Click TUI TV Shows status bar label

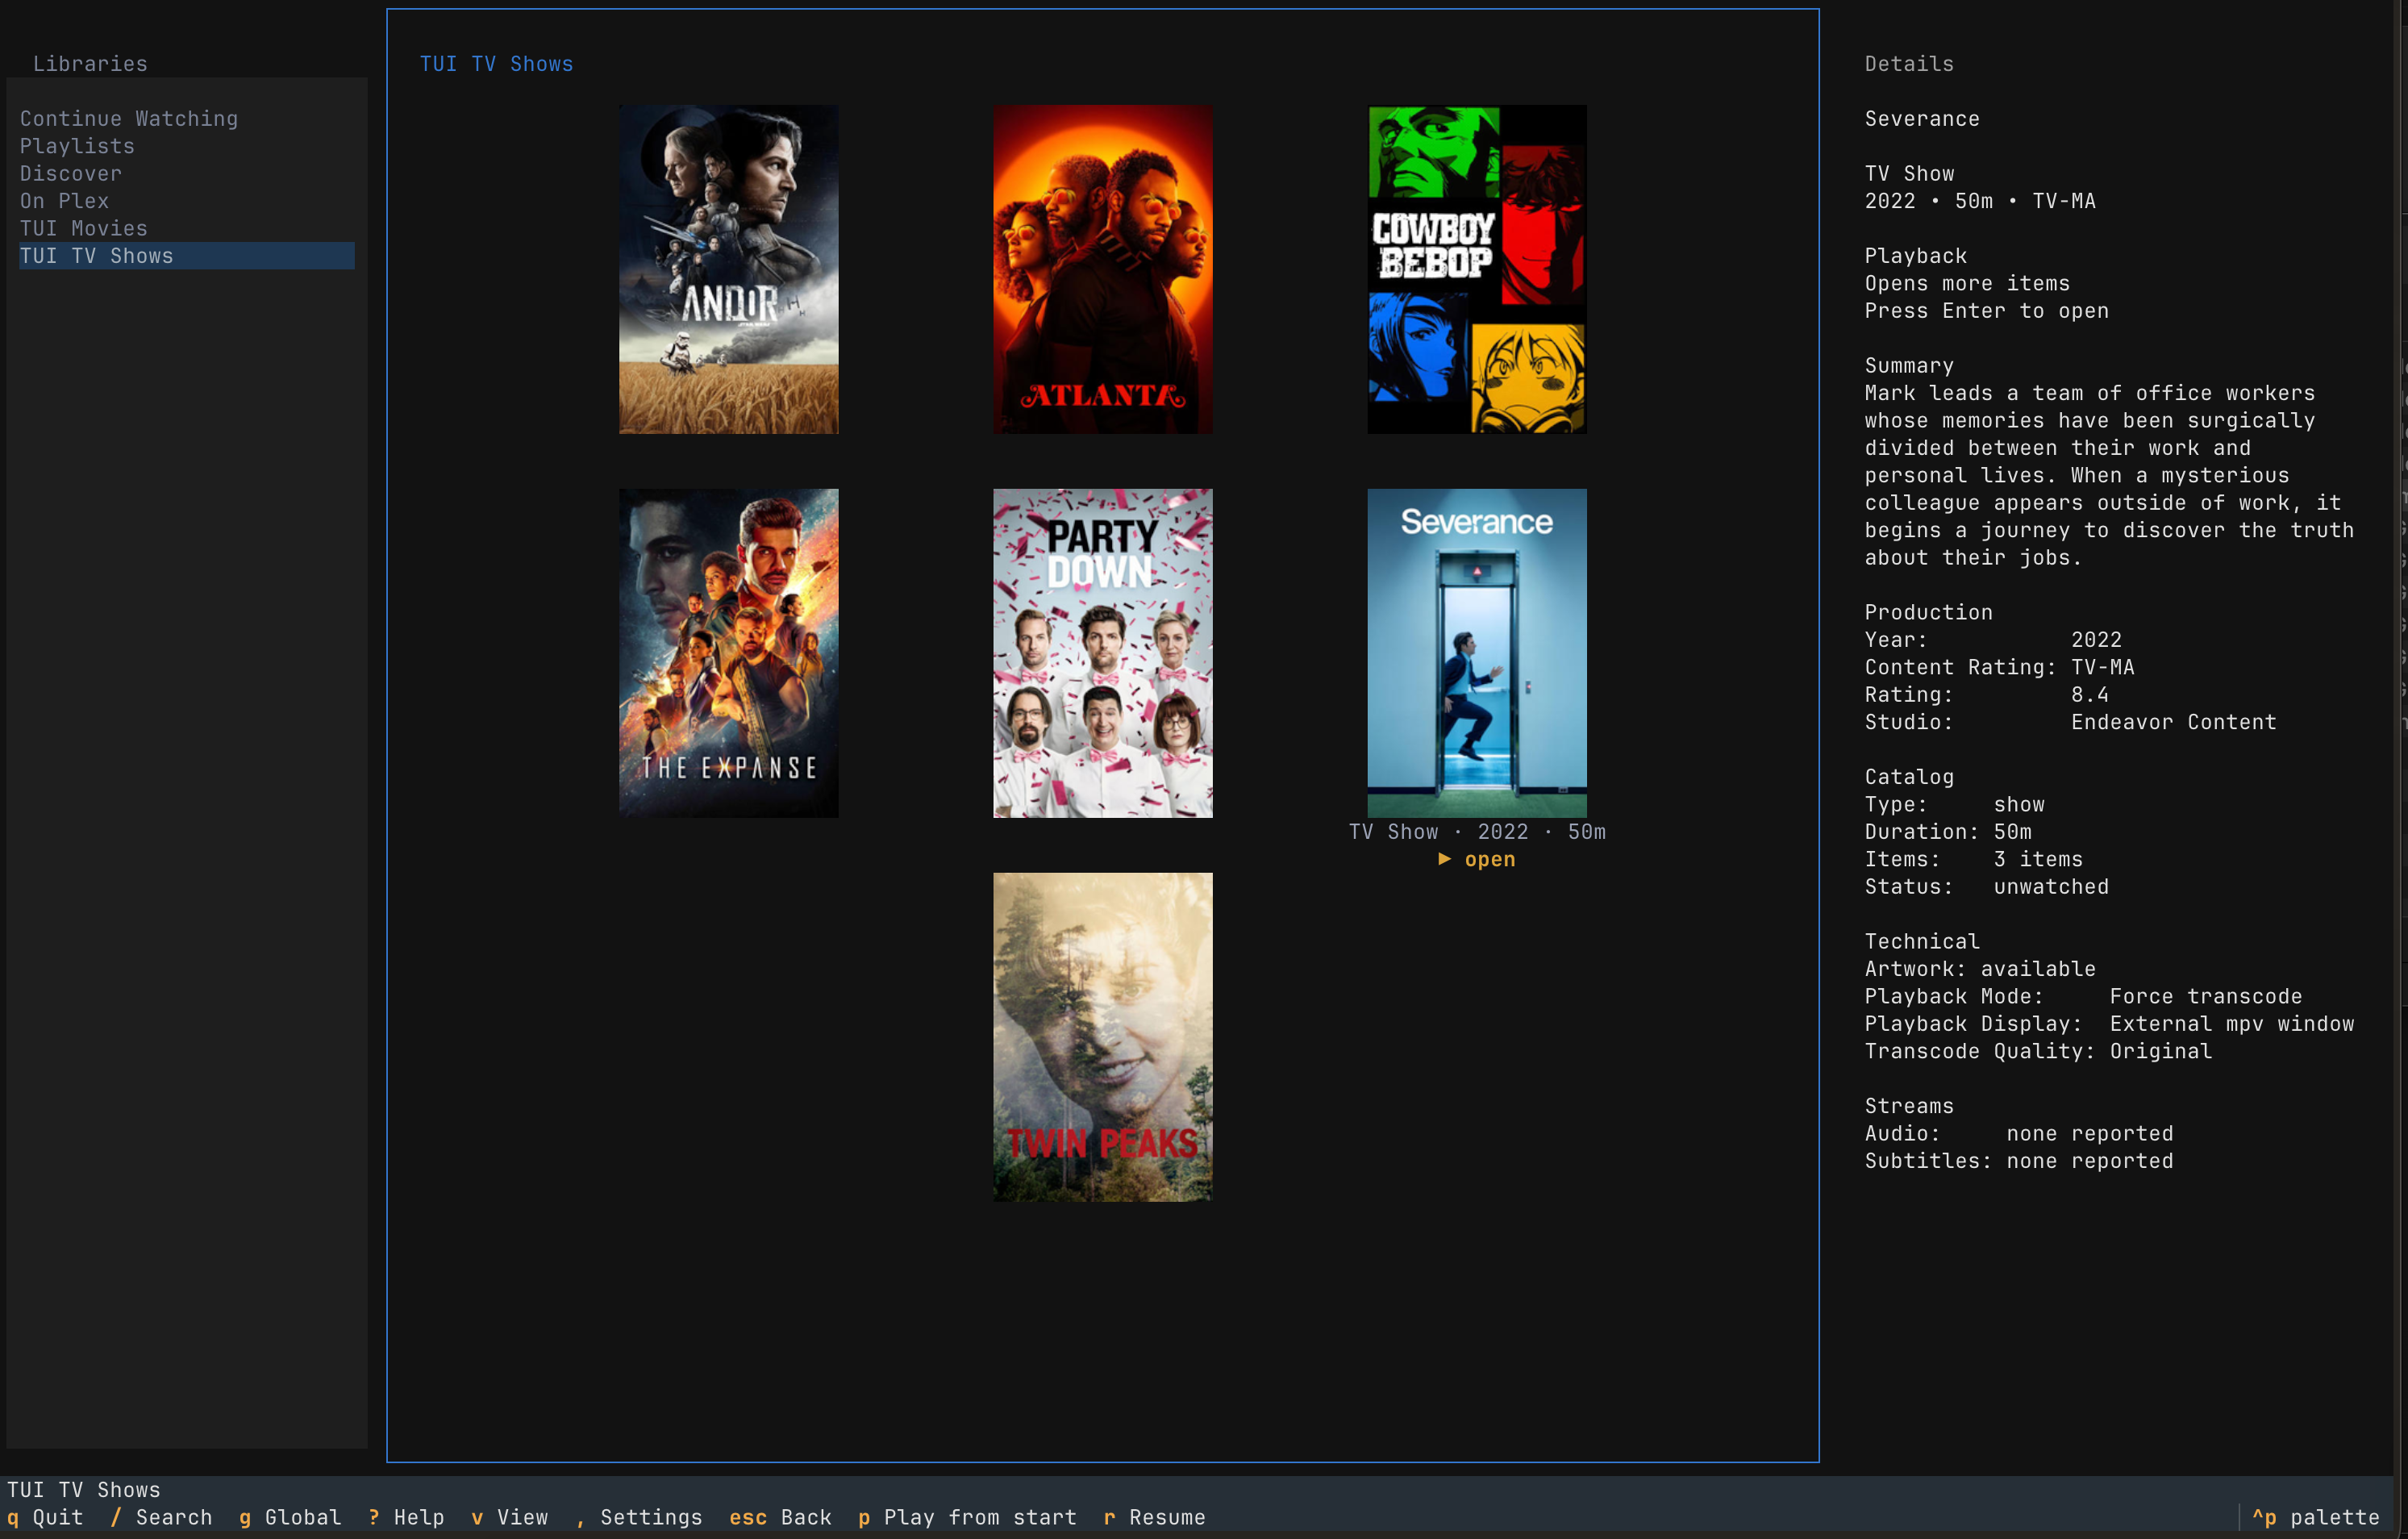pos(84,1490)
